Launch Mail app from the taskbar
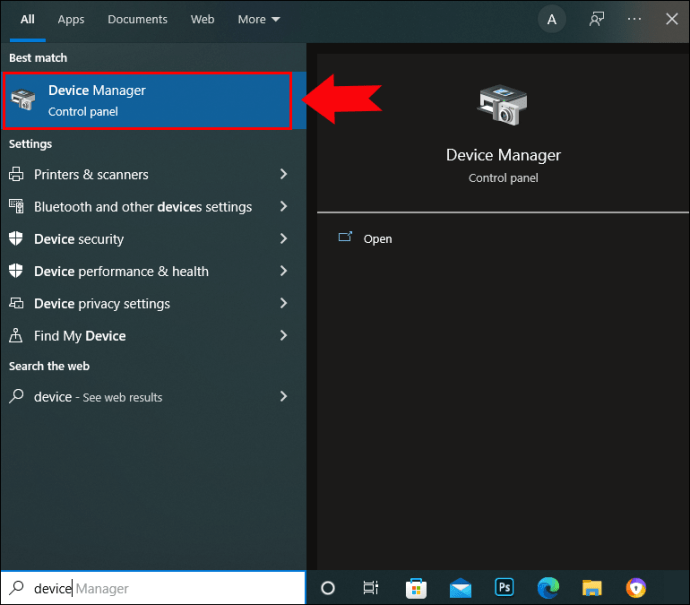The height and width of the screenshot is (605, 690). point(460,588)
